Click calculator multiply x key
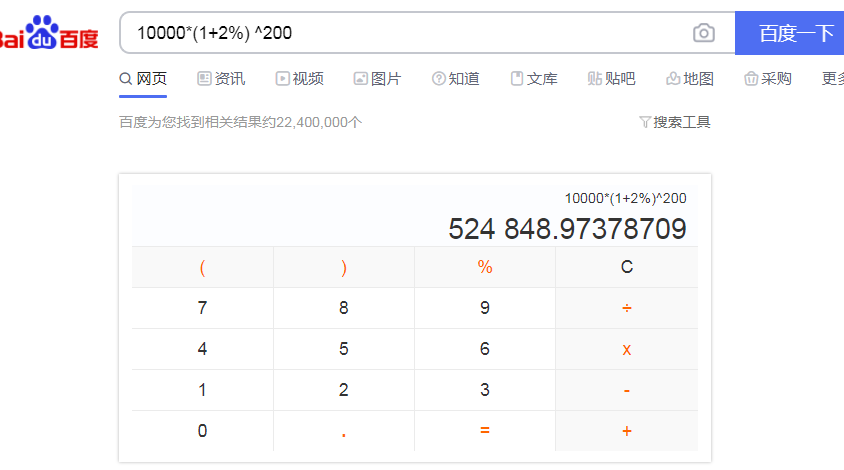 pos(627,349)
